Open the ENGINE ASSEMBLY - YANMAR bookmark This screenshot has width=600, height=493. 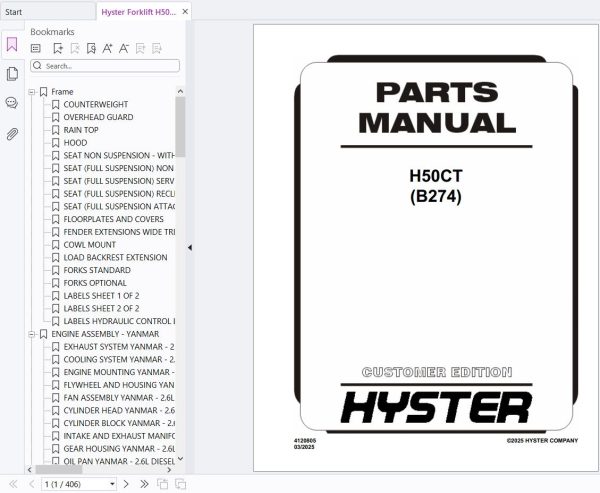105,334
